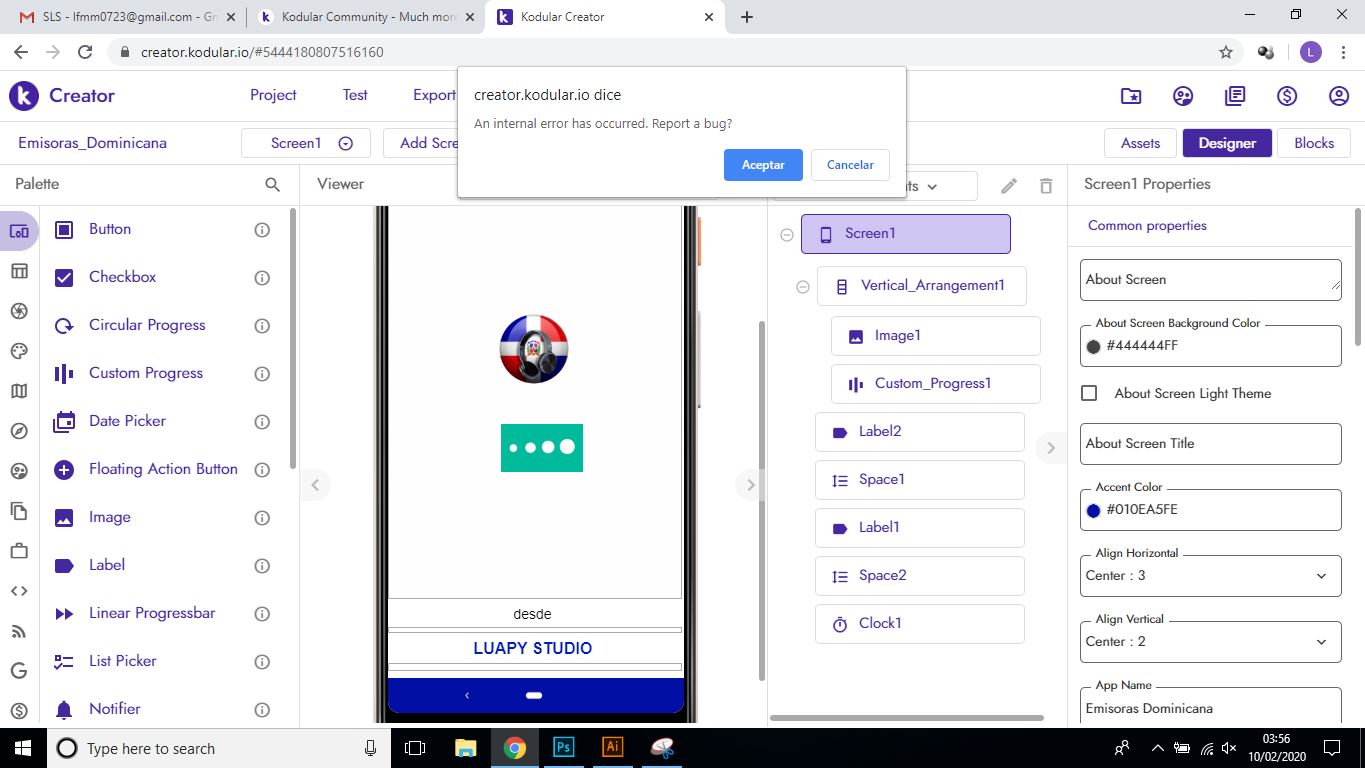Click the dollar monetization icon in header
This screenshot has height=768, width=1365.
[x=1287, y=96]
